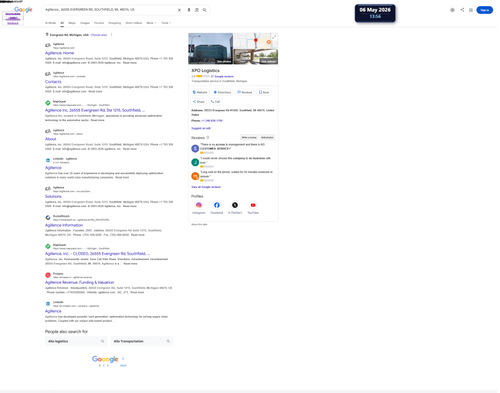Open the settings gear icon in header
500x393 pixels.
pyautogui.click(x=452, y=10)
